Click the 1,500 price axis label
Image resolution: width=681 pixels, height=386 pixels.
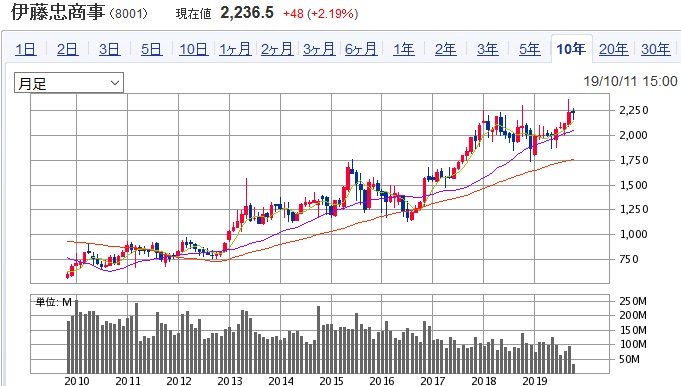click(x=634, y=185)
